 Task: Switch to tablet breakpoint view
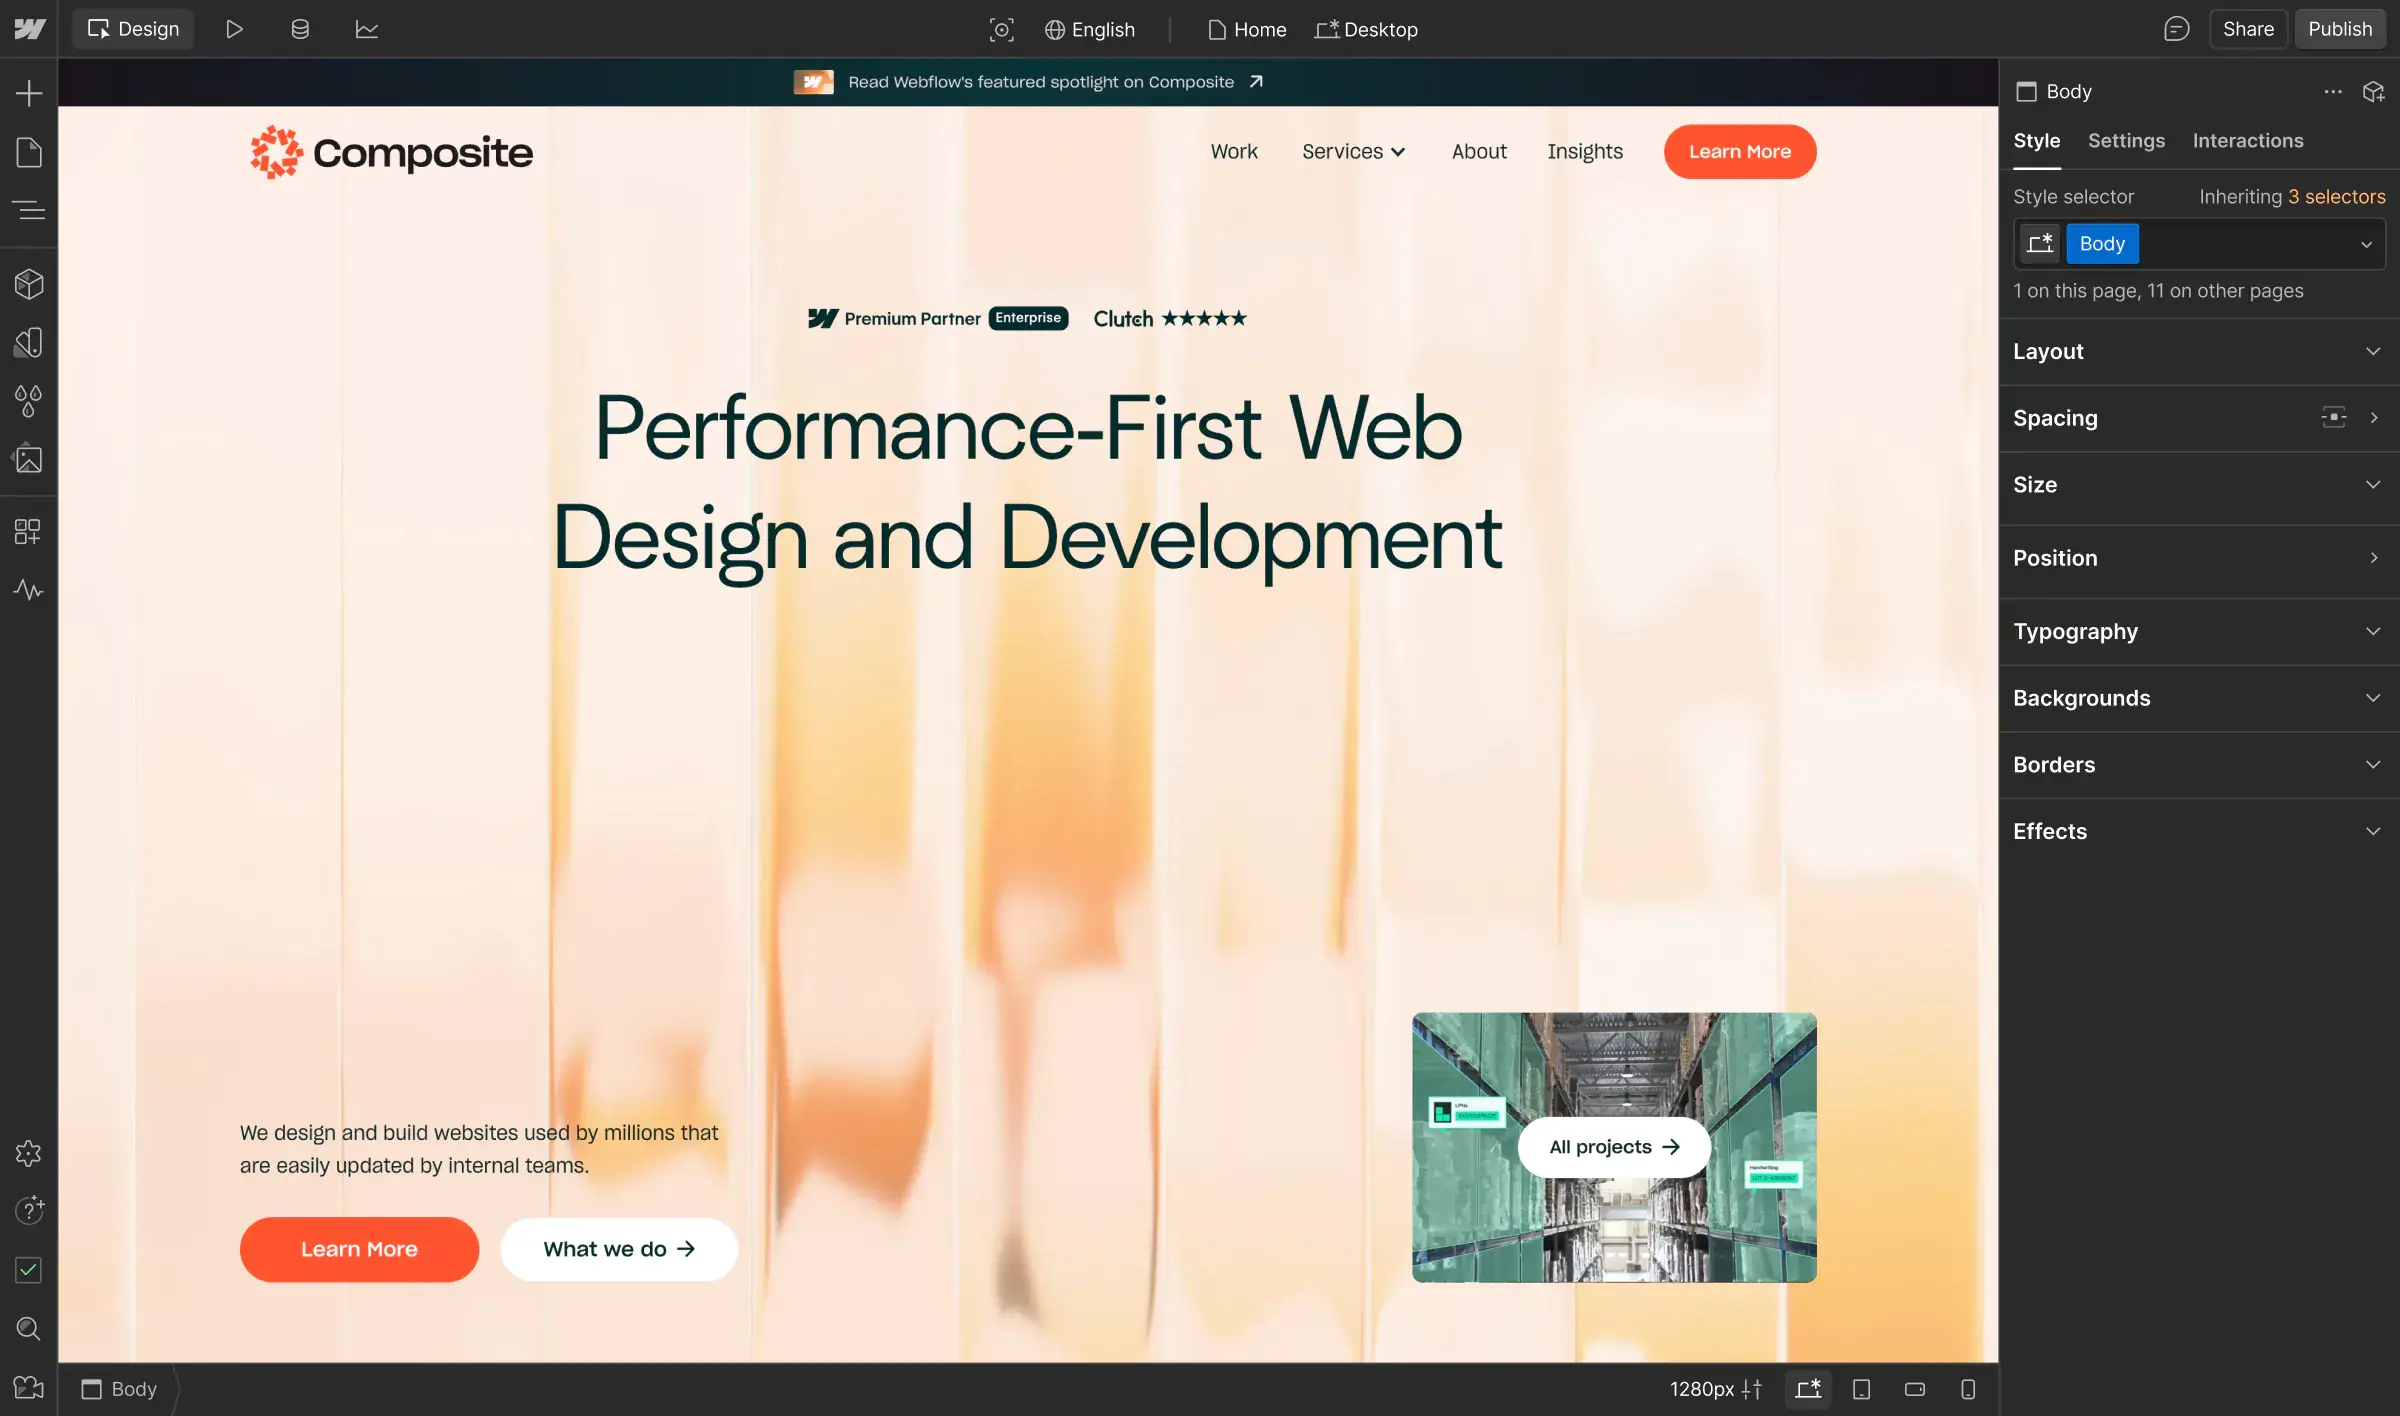(1861, 1389)
